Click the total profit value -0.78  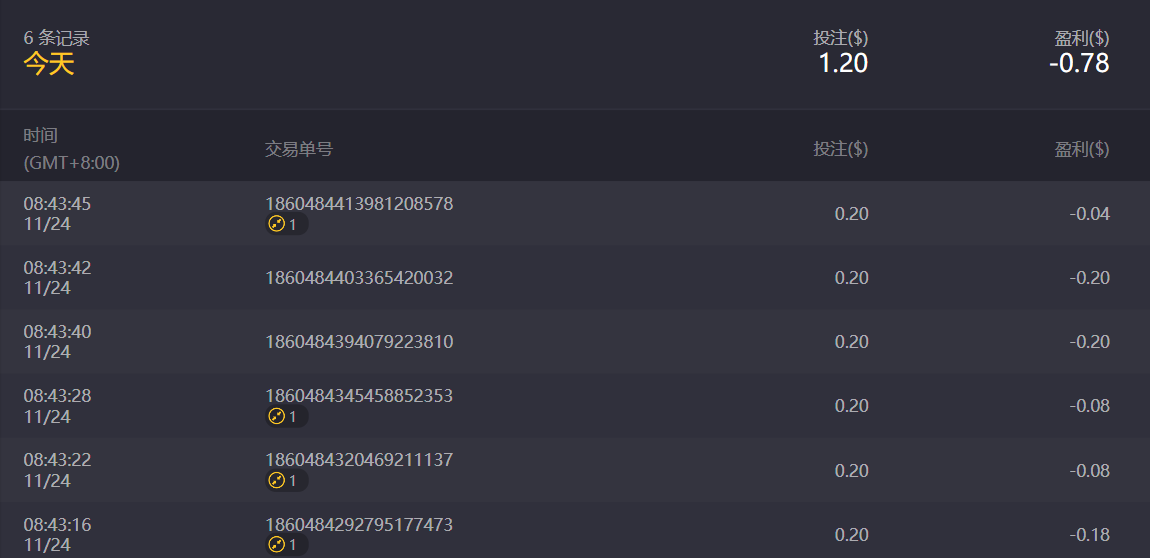click(1079, 63)
